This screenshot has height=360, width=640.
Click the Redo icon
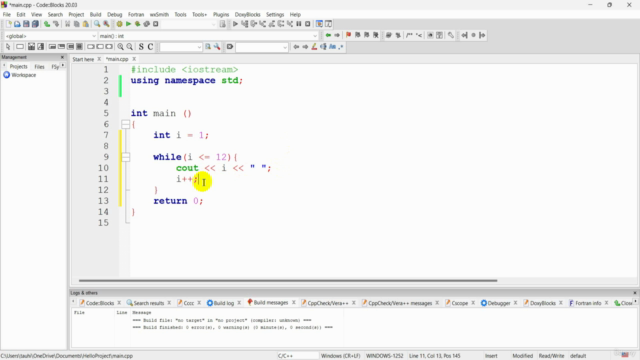tap(56, 24)
